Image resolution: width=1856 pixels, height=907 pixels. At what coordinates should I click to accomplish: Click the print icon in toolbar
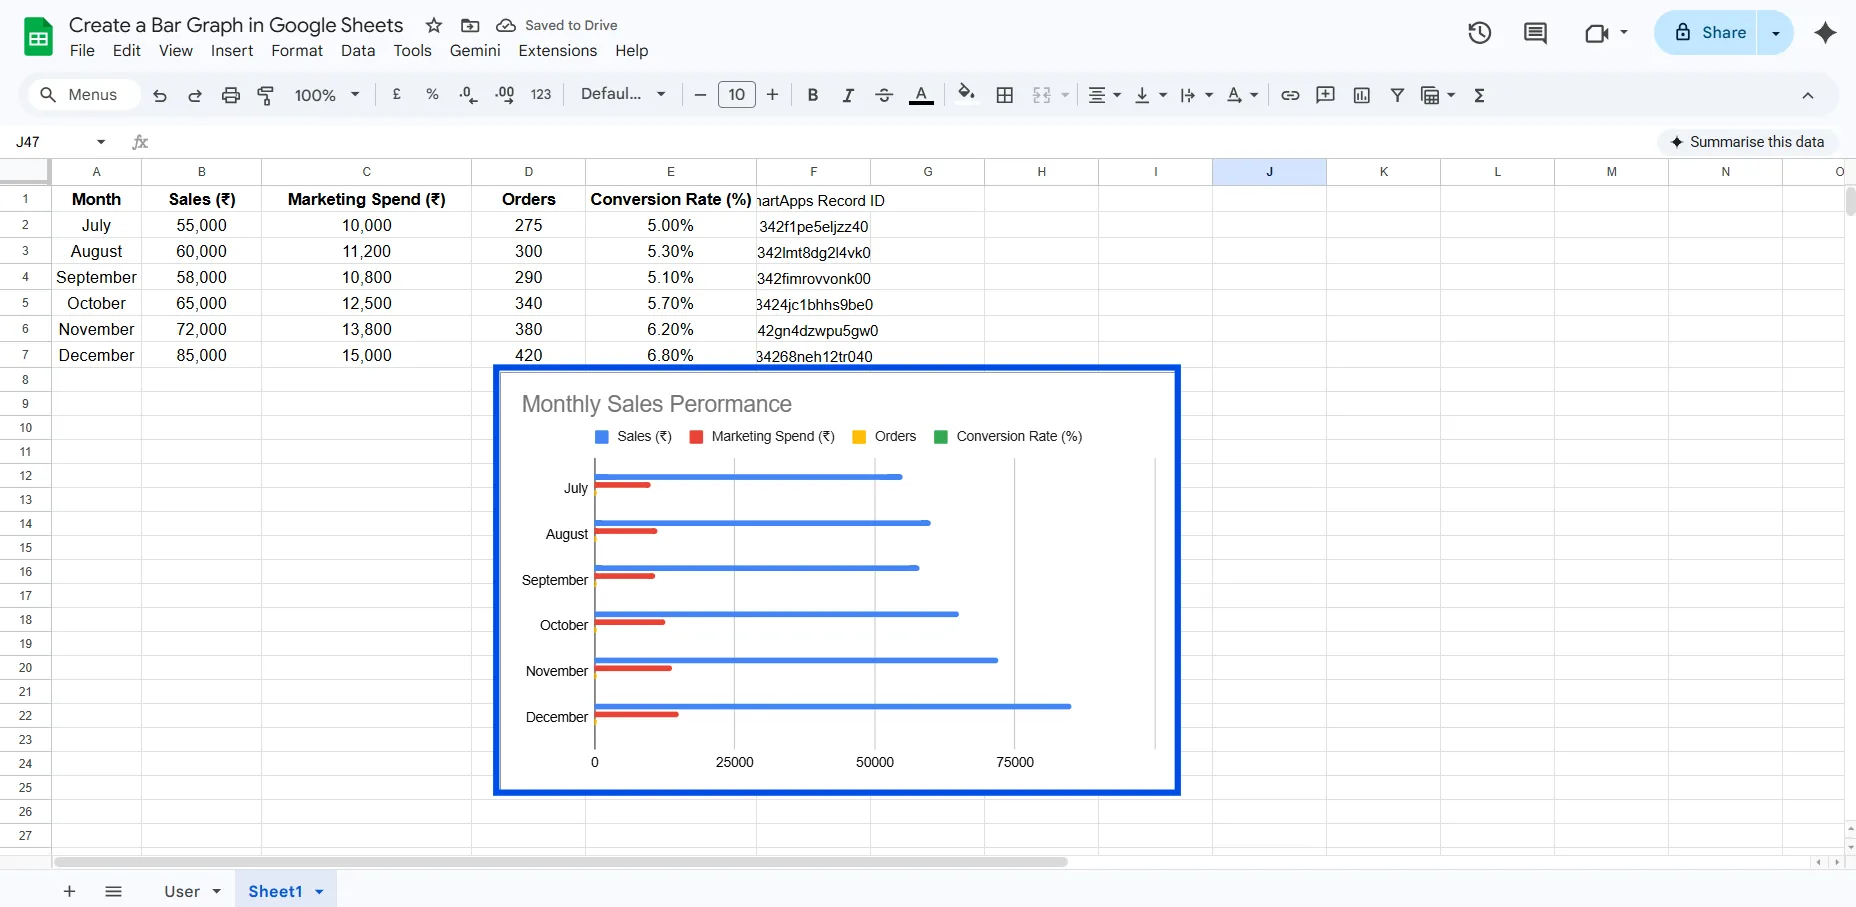[x=231, y=95]
